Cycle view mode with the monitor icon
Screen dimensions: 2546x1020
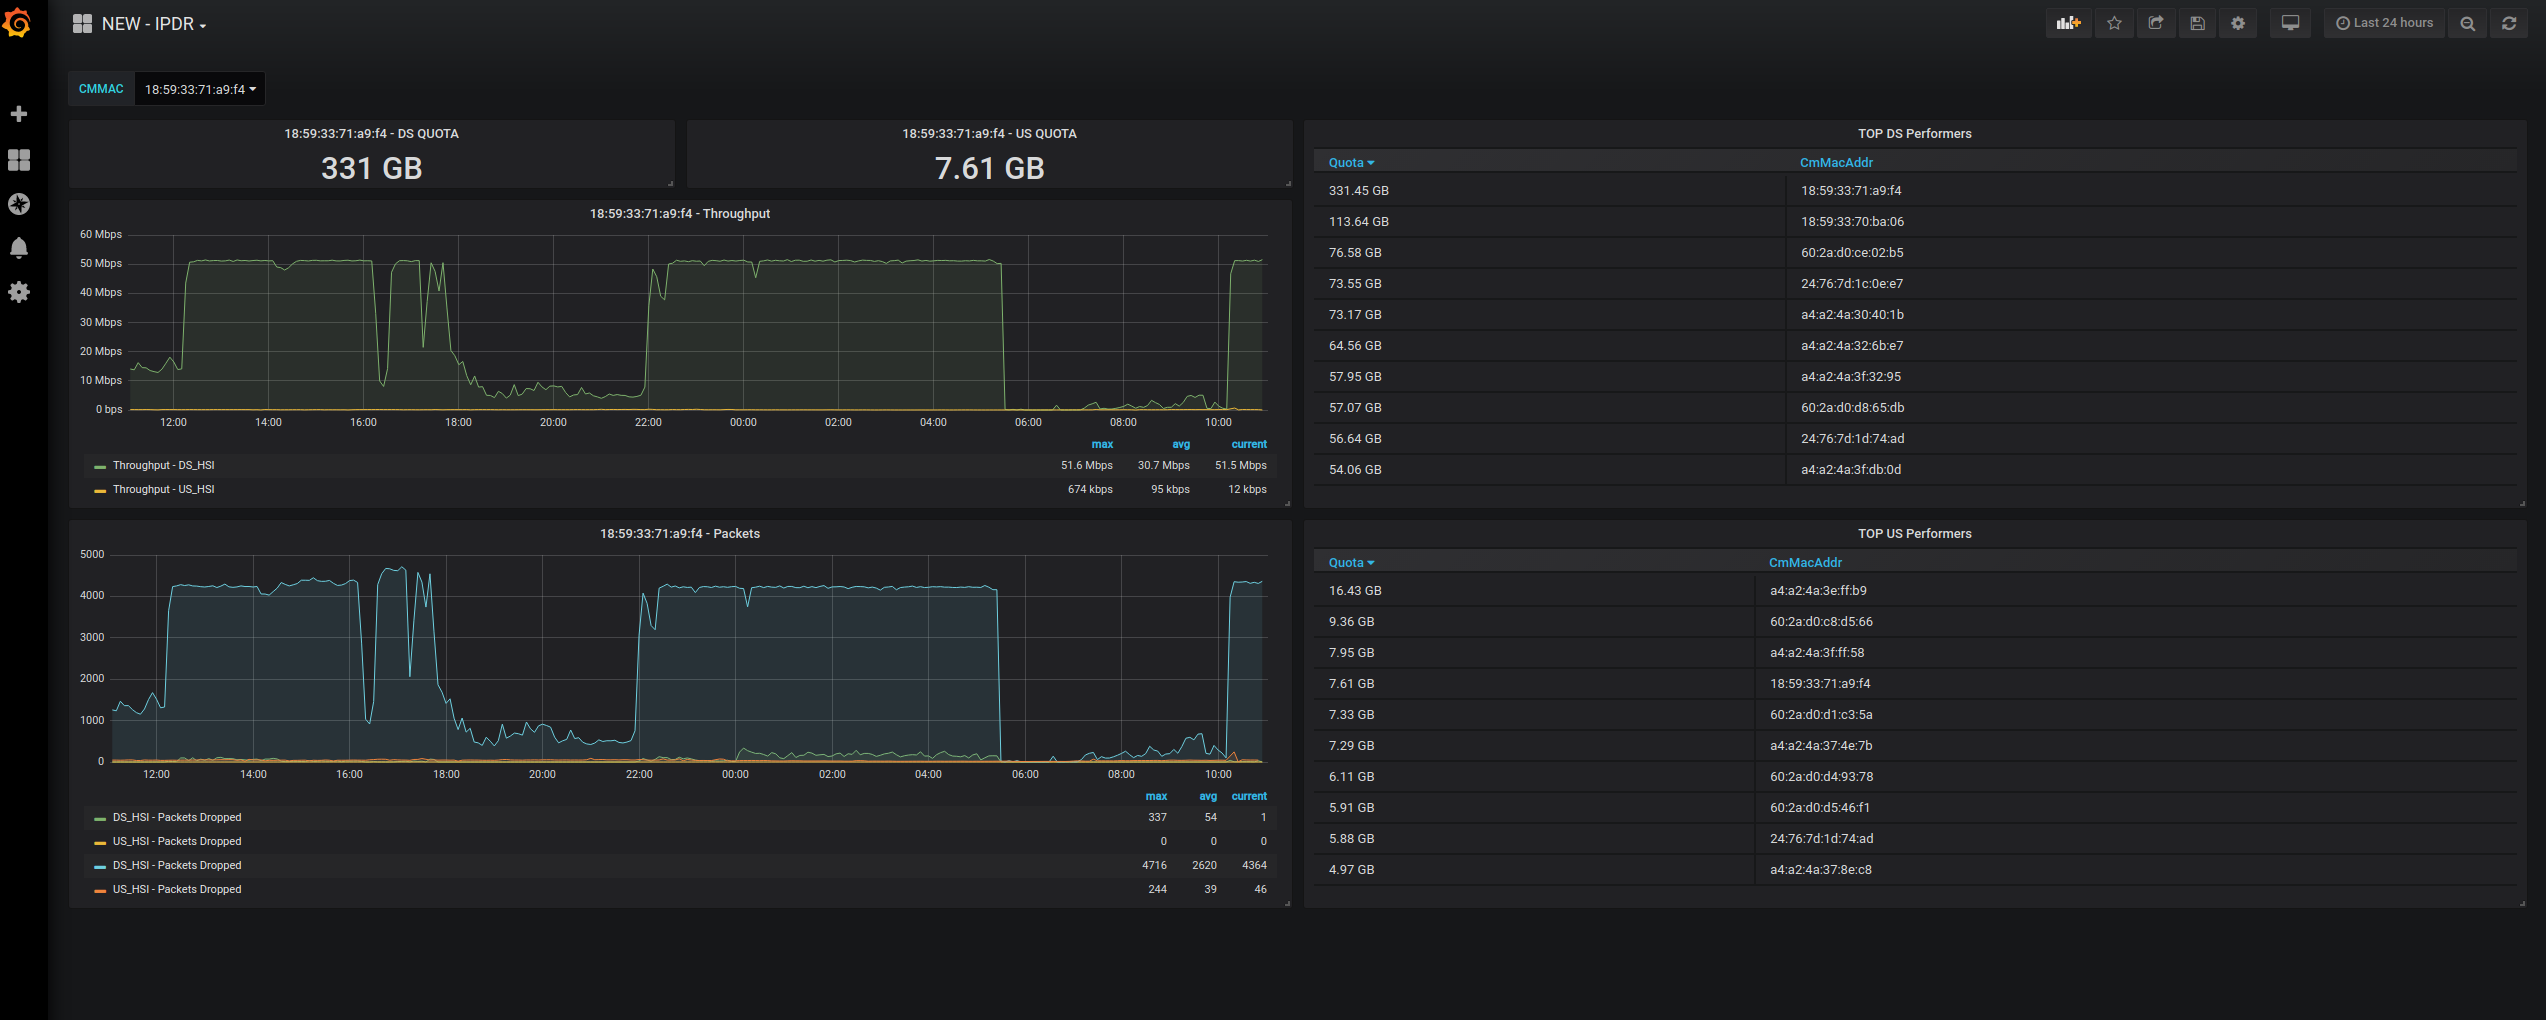coord(2290,23)
